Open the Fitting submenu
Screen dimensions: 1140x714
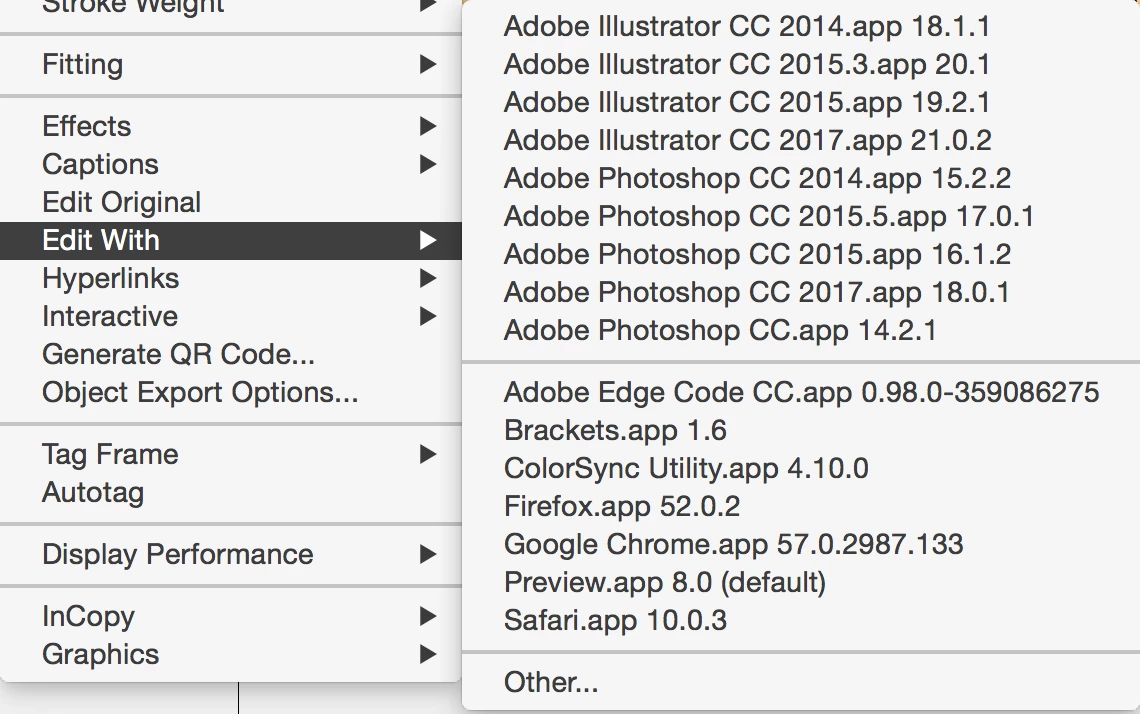pos(83,65)
